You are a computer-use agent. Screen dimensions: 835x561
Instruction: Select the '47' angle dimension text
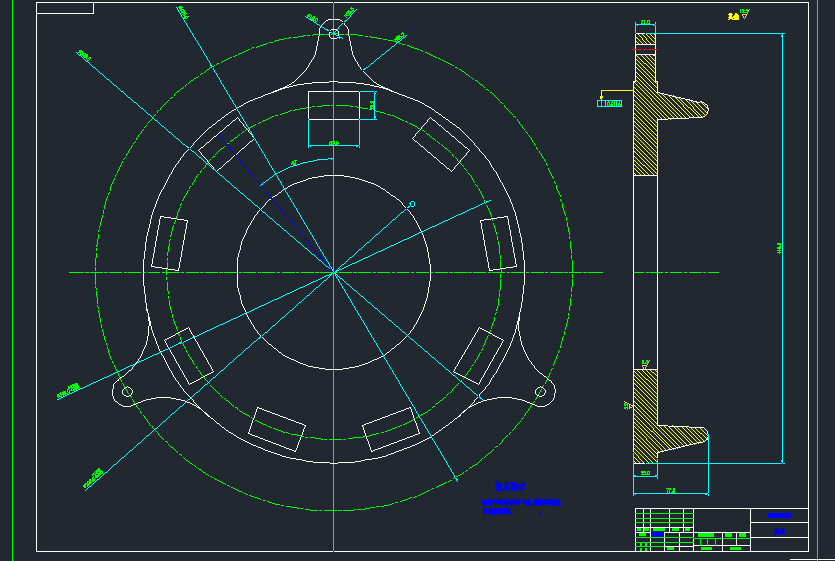[x=293, y=163]
